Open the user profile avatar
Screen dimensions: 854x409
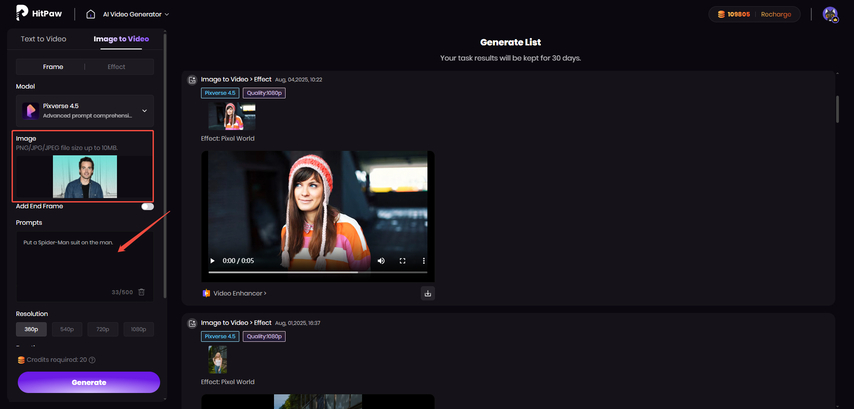pos(829,14)
